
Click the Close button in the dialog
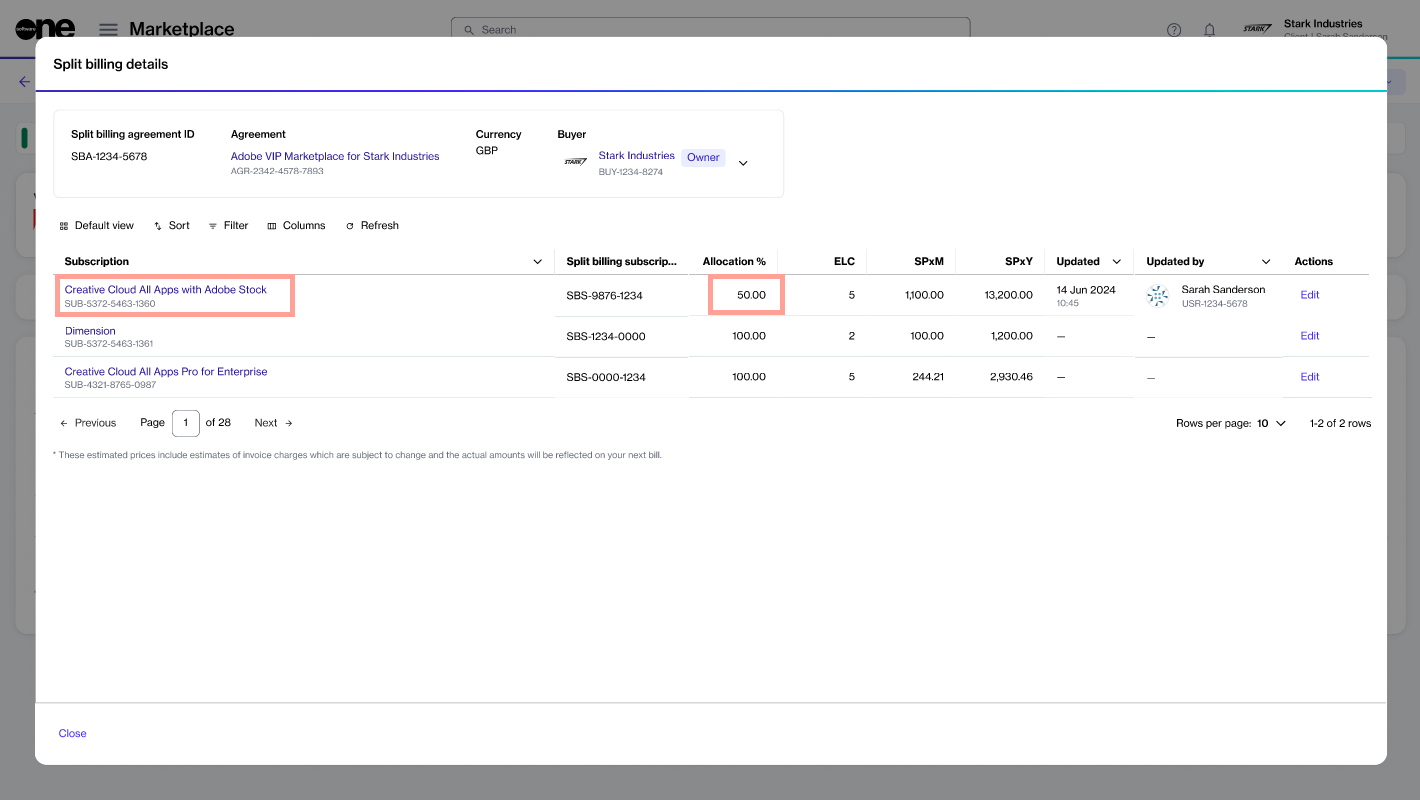pos(72,733)
